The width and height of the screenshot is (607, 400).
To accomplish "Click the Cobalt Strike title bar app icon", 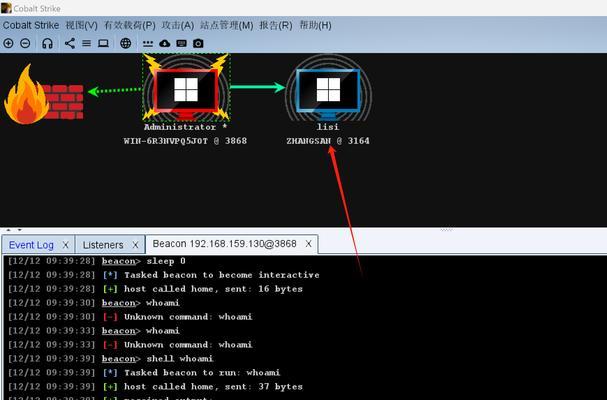I will click(x=7, y=7).
